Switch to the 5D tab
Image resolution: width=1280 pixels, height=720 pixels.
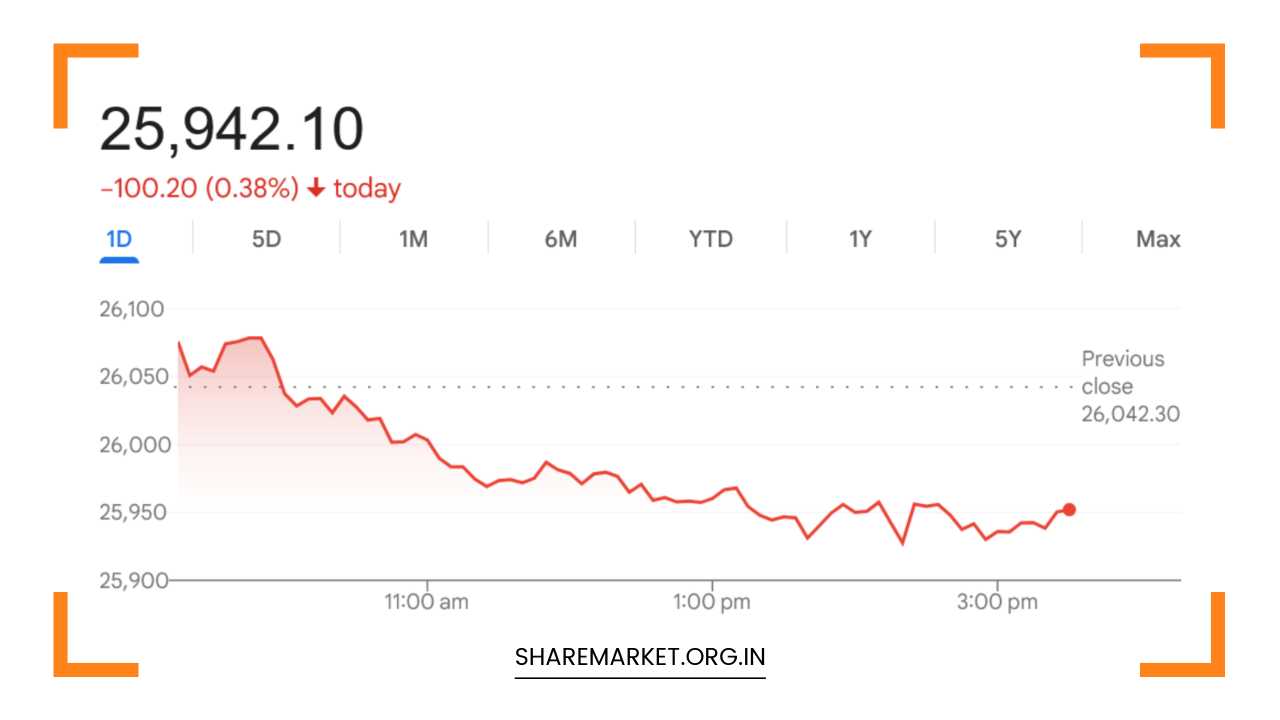coord(266,239)
